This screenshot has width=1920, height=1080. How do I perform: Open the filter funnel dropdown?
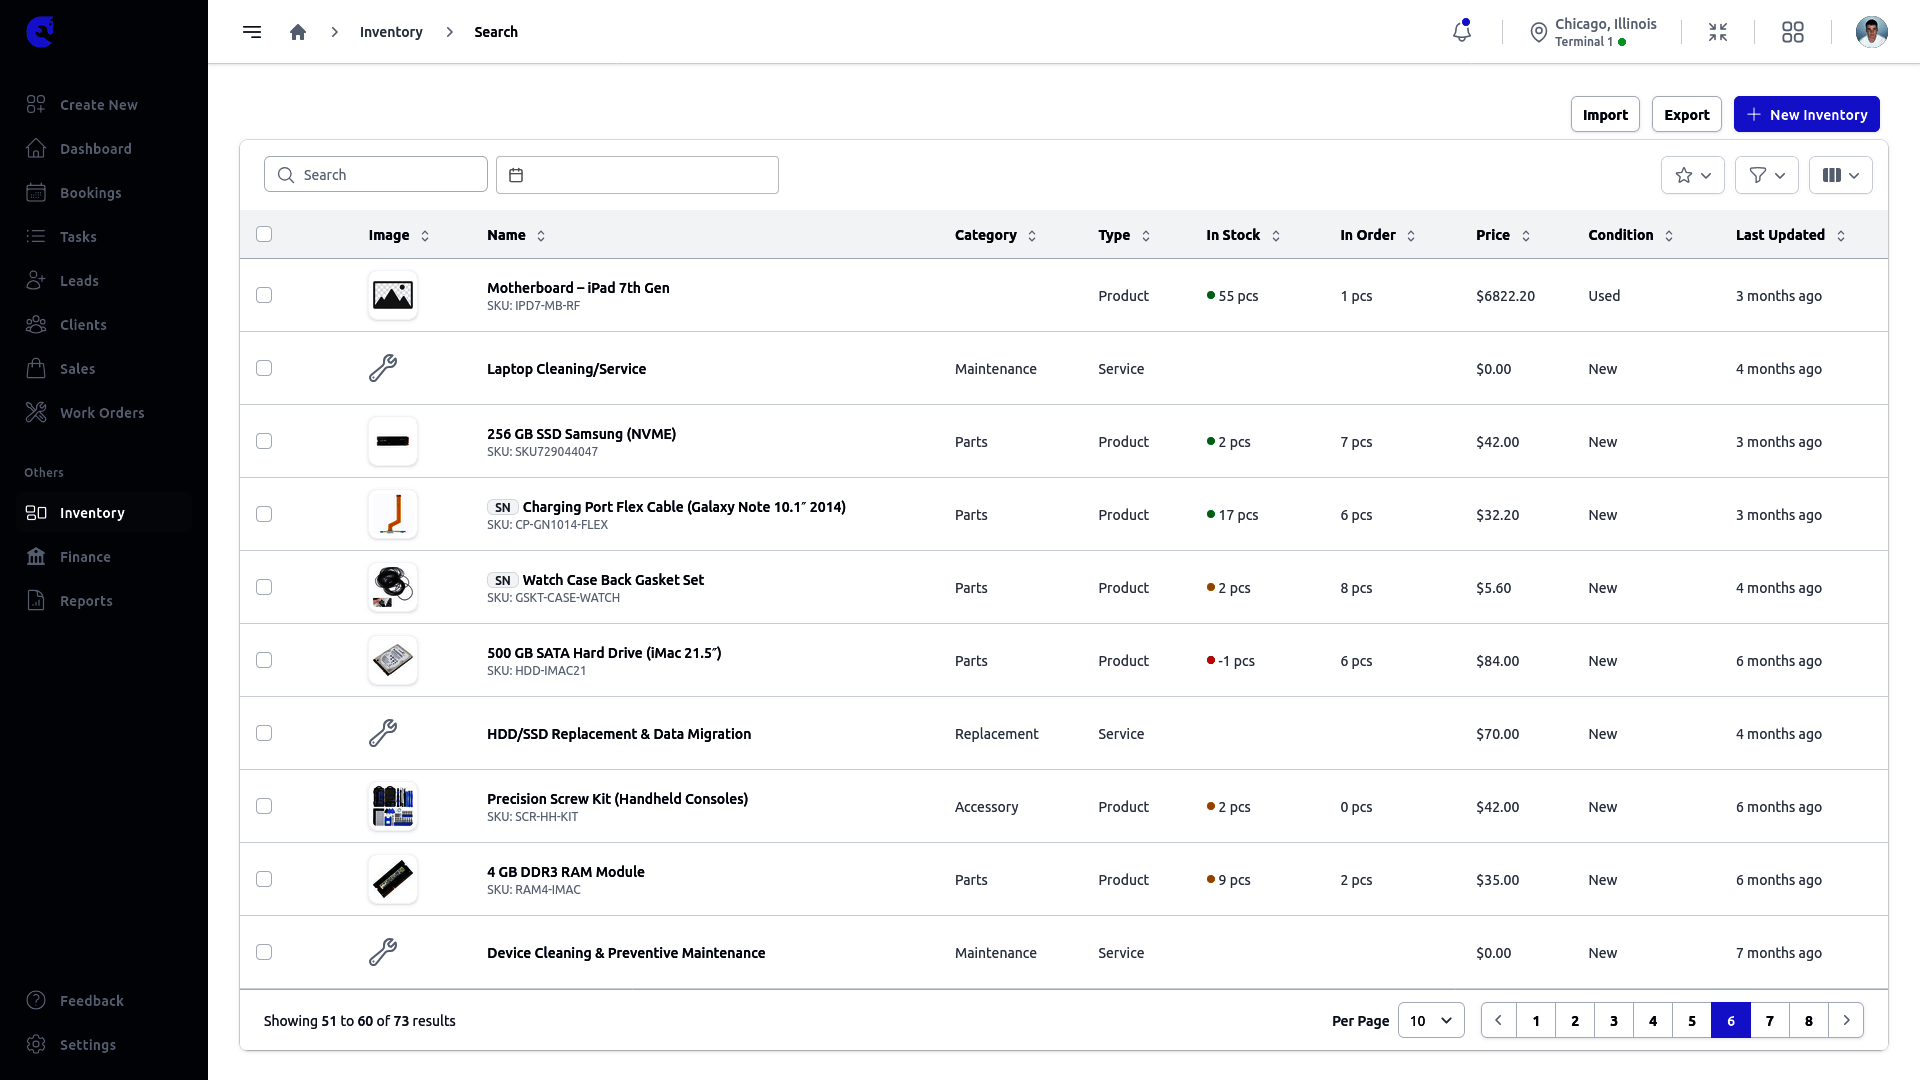(x=1766, y=175)
